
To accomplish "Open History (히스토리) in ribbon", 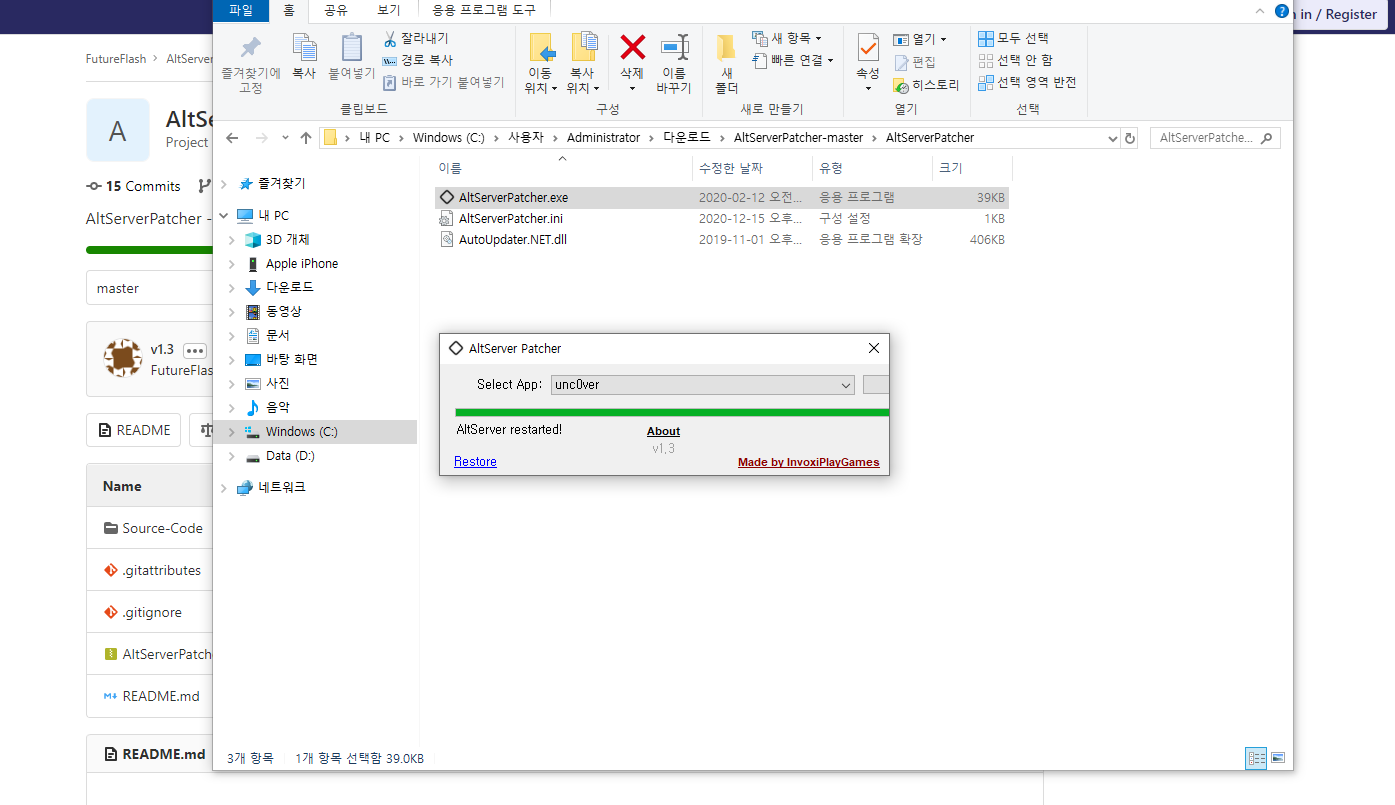I will tap(926, 85).
